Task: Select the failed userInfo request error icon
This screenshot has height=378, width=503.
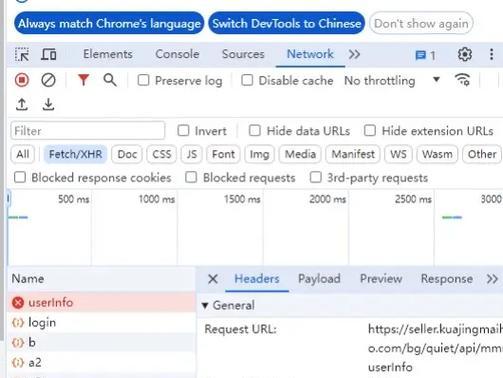Action: (18, 303)
